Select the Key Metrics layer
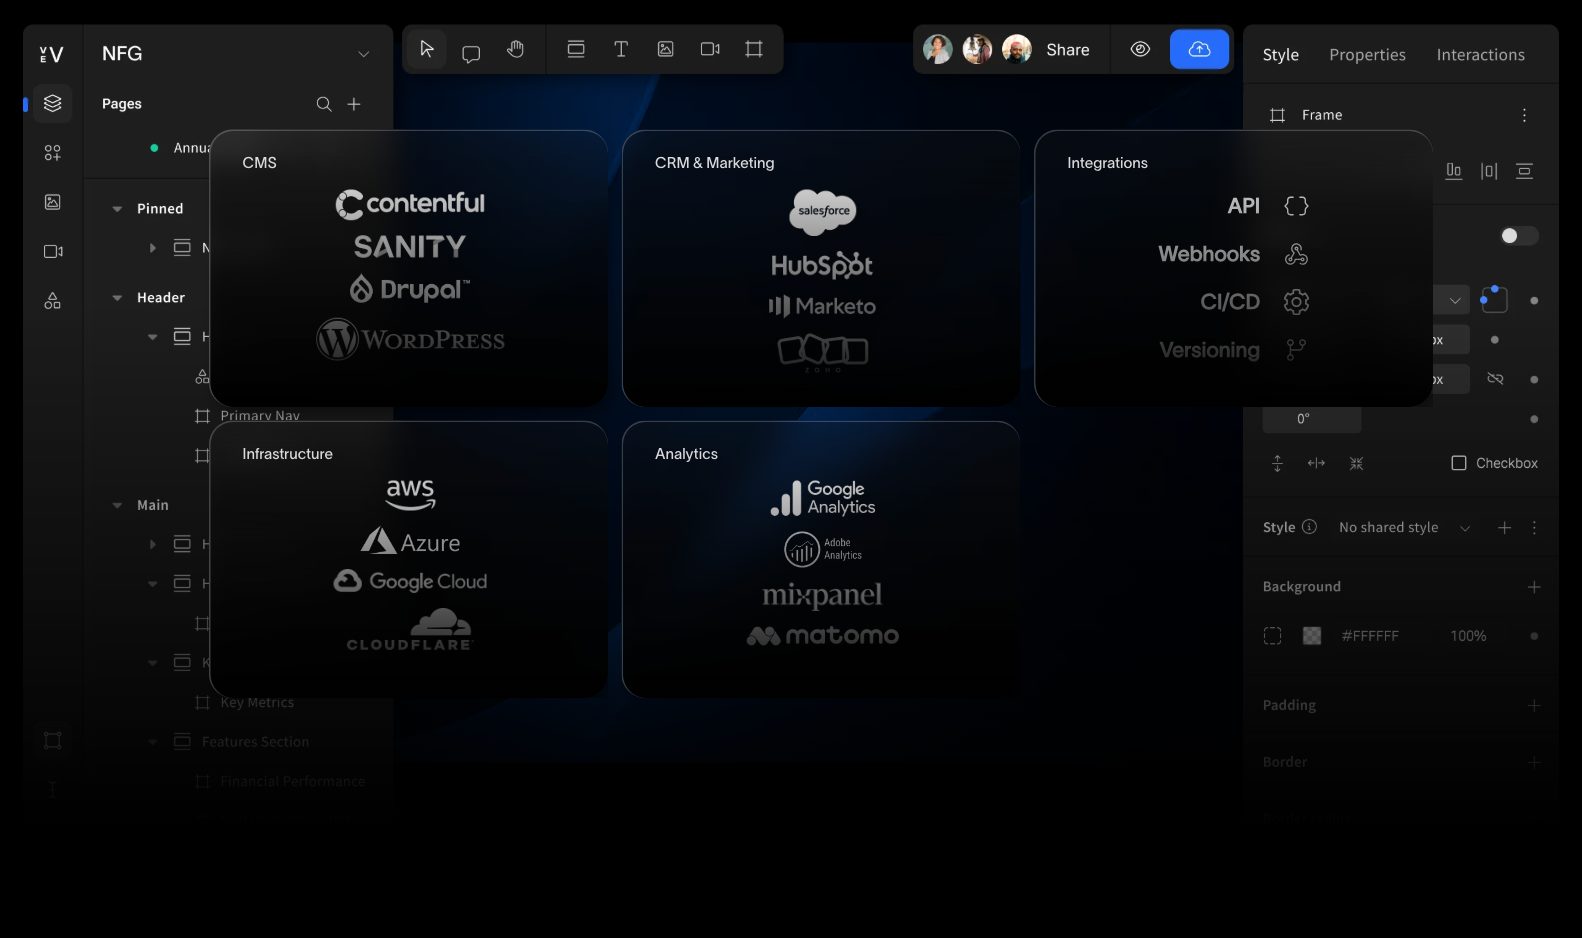The width and height of the screenshot is (1582, 938). [257, 702]
